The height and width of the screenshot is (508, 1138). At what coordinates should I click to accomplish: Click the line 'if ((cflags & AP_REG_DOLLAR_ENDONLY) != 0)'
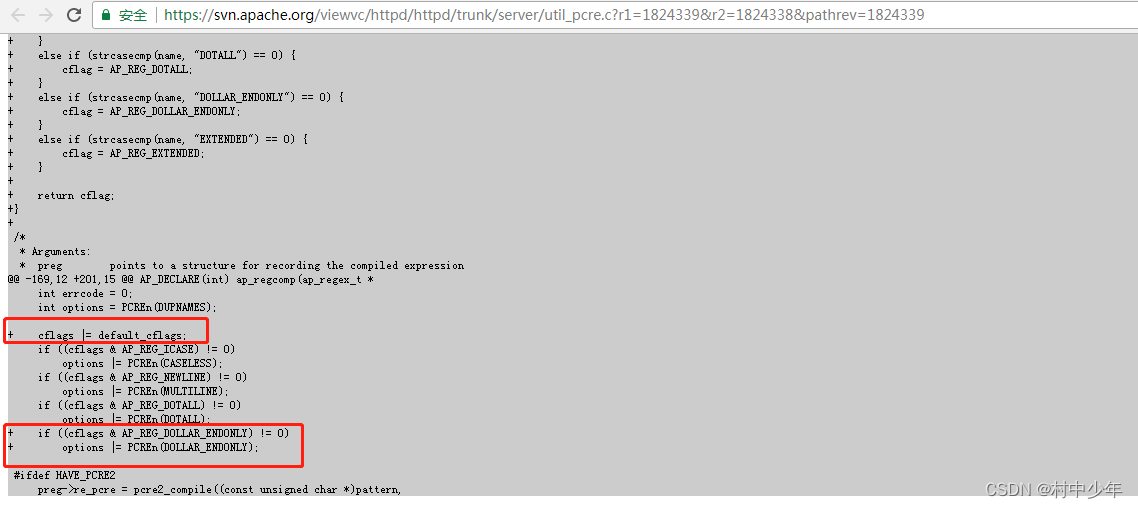(163, 433)
